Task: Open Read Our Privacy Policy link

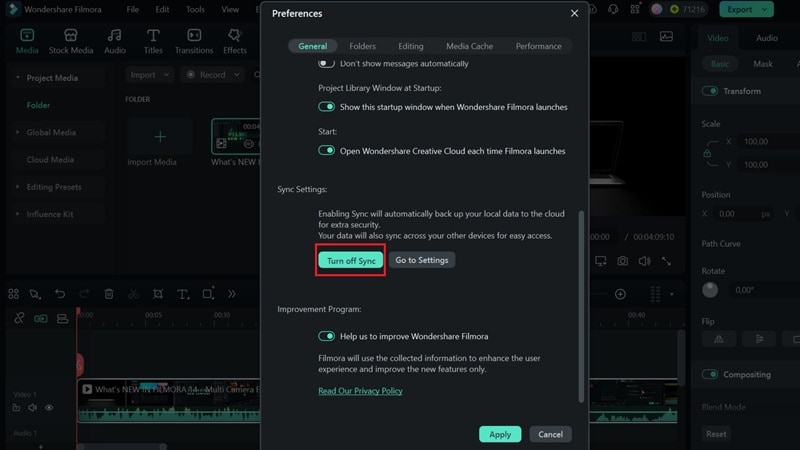Action: (x=360, y=391)
